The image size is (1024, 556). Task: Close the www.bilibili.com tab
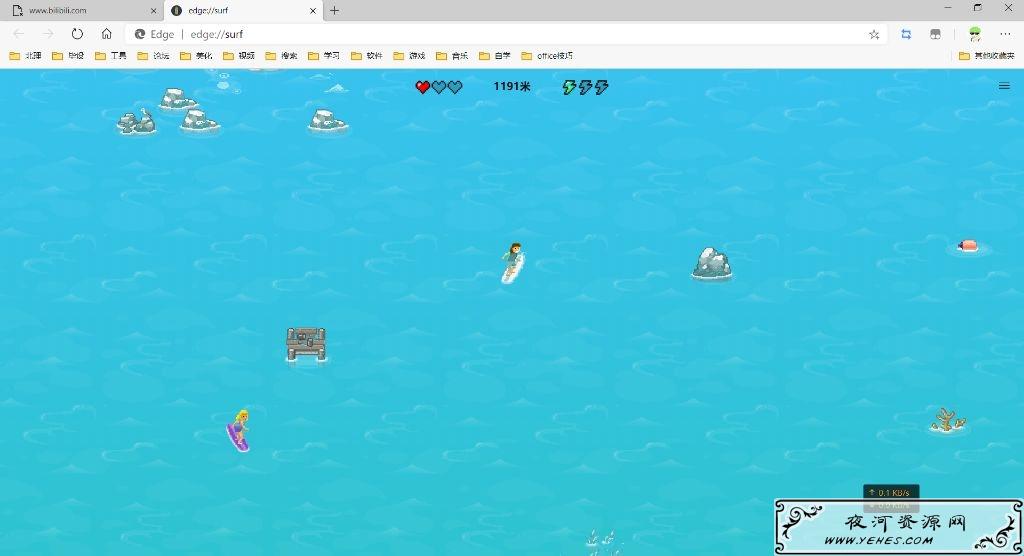153,11
